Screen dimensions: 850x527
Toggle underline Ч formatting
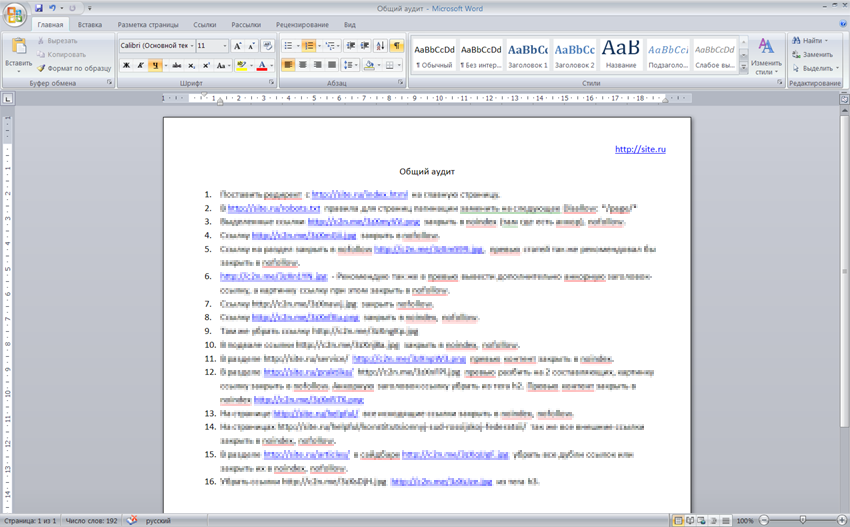[x=155, y=65]
